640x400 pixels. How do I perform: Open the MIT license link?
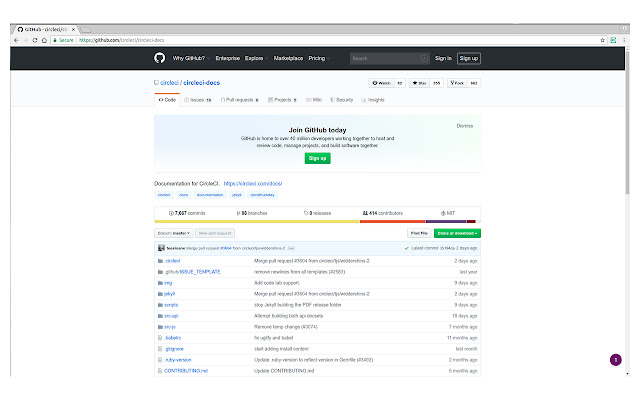(x=448, y=213)
